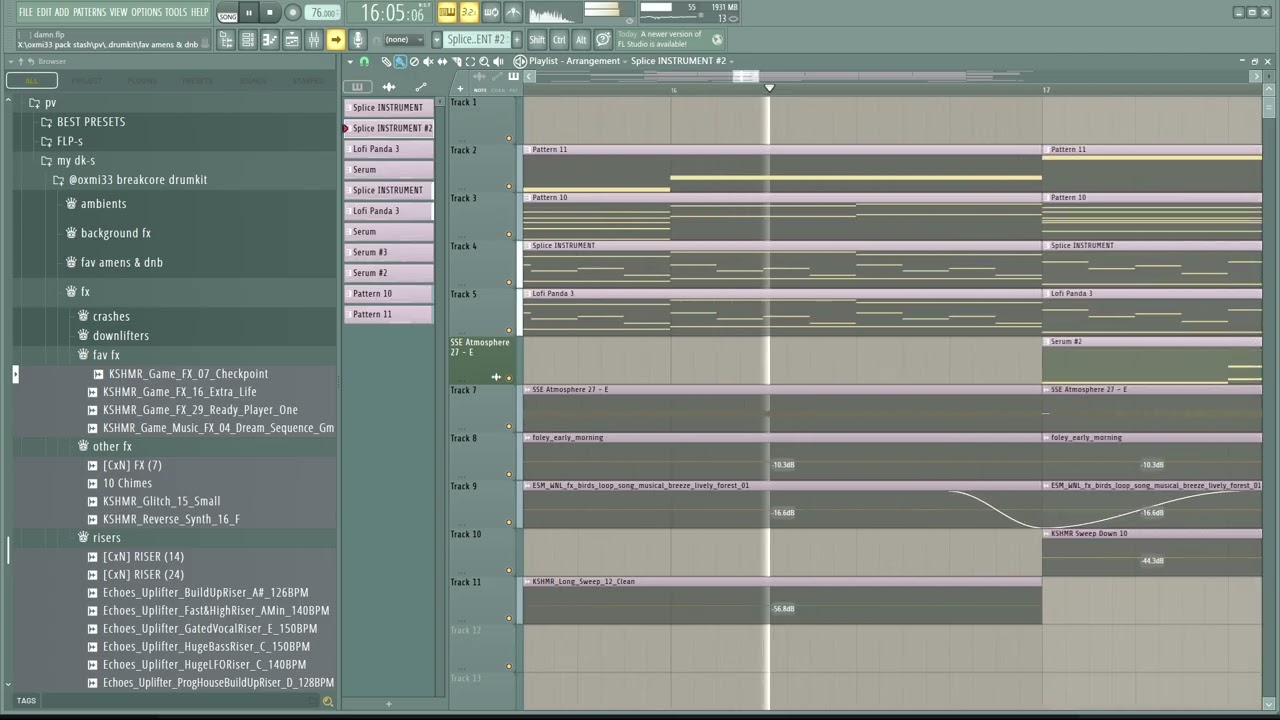Viewport: 1280px width, 720px height.
Task: Show audio clips in the picker panel
Action: (389, 87)
